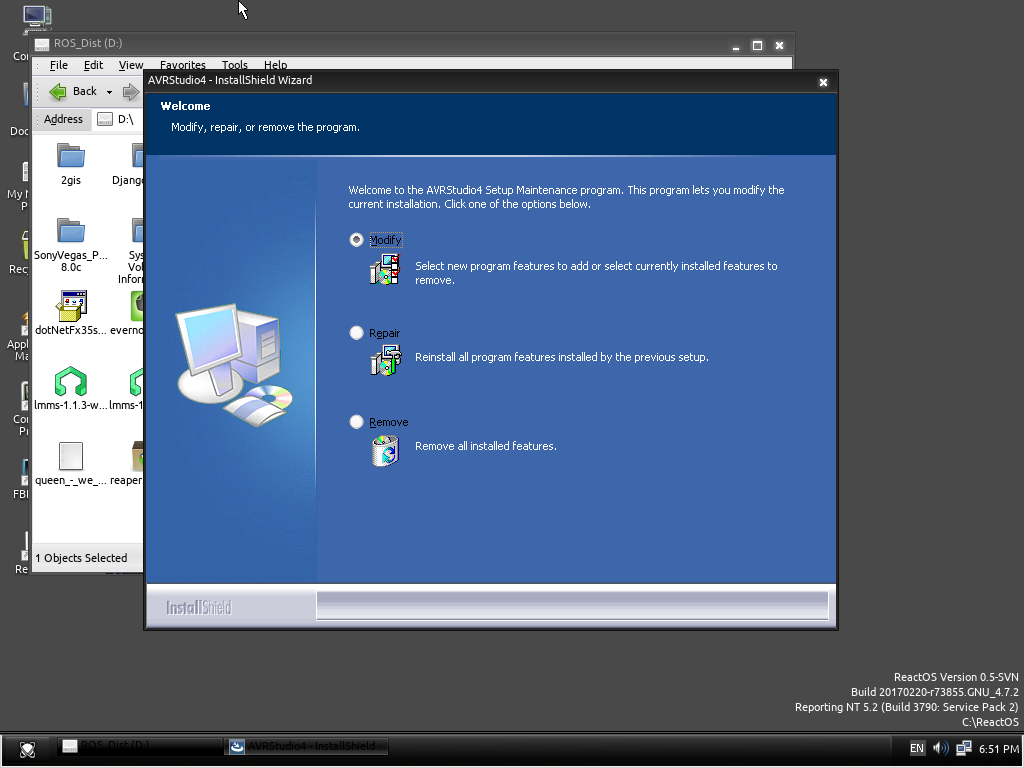
Task: Click 'Select new program features to add' description
Action: (x=596, y=273)
